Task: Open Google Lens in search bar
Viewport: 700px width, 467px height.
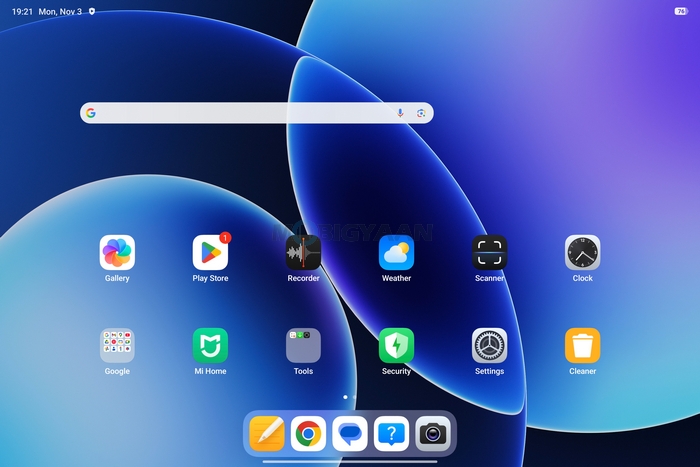Action: (x=421, y=113)
